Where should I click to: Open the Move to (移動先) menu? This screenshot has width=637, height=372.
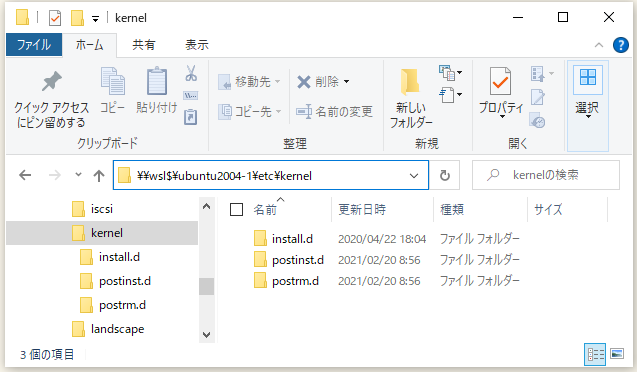[249, 82]
